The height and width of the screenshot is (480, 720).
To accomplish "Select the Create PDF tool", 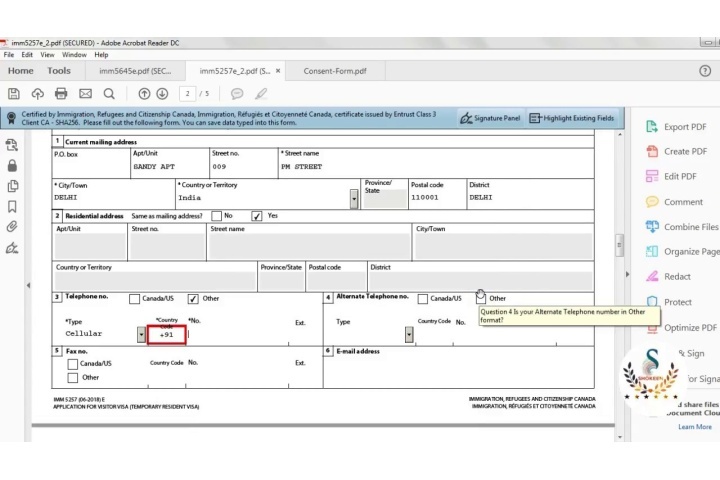I will pos(676,151).
